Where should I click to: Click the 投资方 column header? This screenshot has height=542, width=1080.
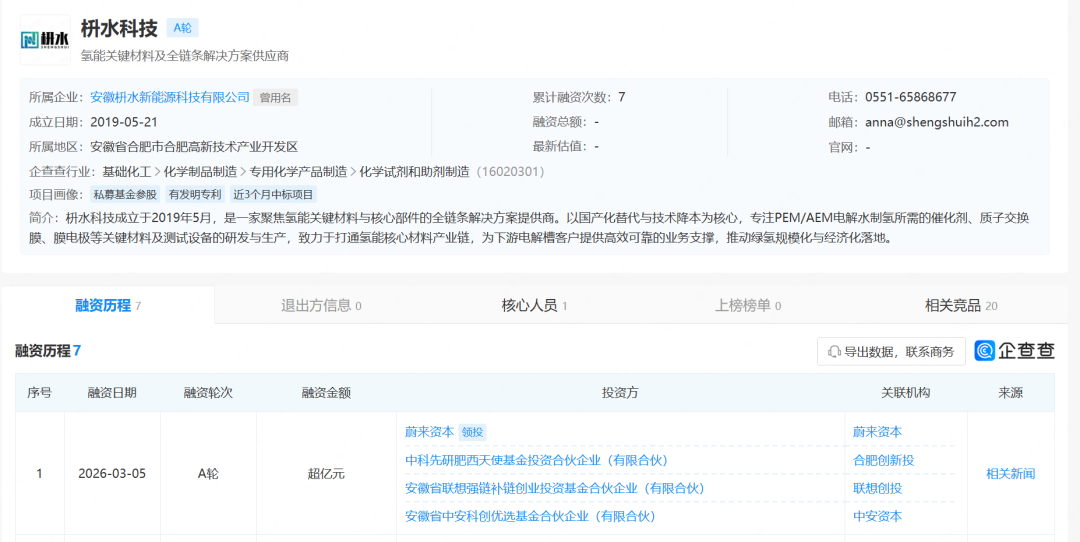pyautogui.click(x=621, y=393)
